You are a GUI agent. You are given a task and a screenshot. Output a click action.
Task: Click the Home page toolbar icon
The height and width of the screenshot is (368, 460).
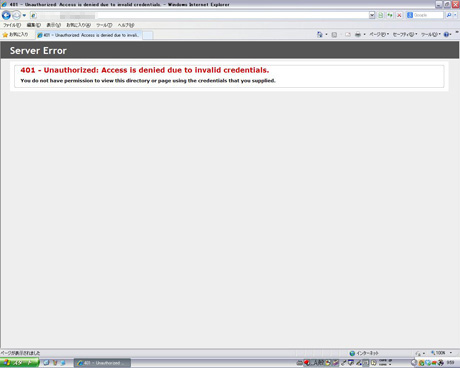pos(320,34)
